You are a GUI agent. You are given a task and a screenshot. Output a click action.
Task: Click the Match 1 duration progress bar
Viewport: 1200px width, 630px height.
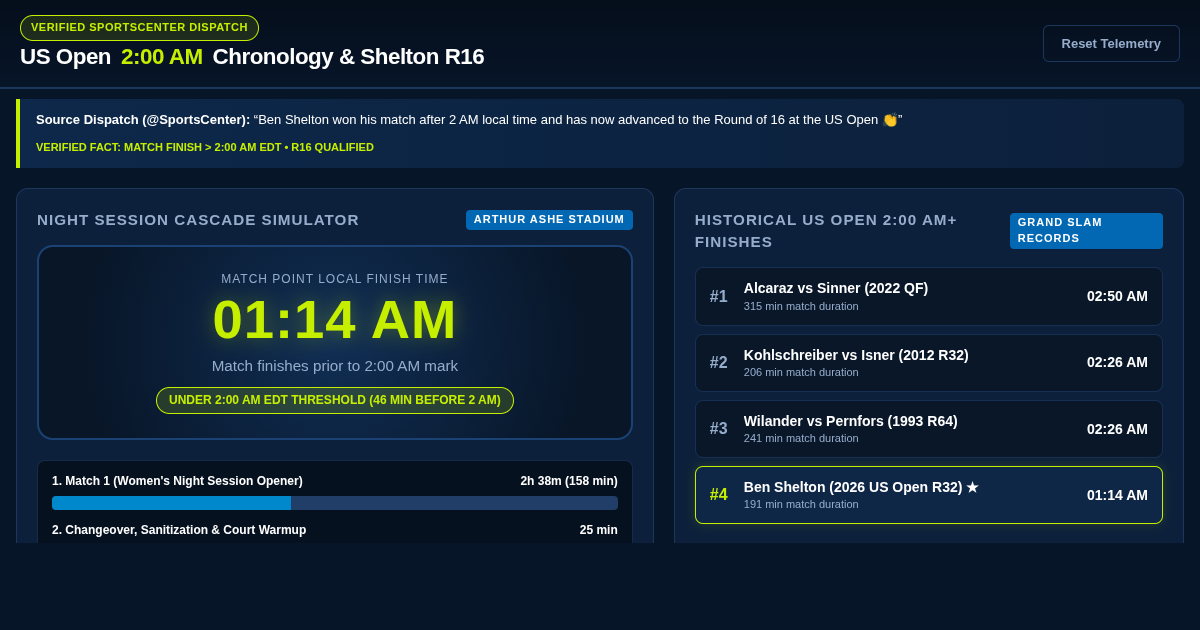click(335, 503)
